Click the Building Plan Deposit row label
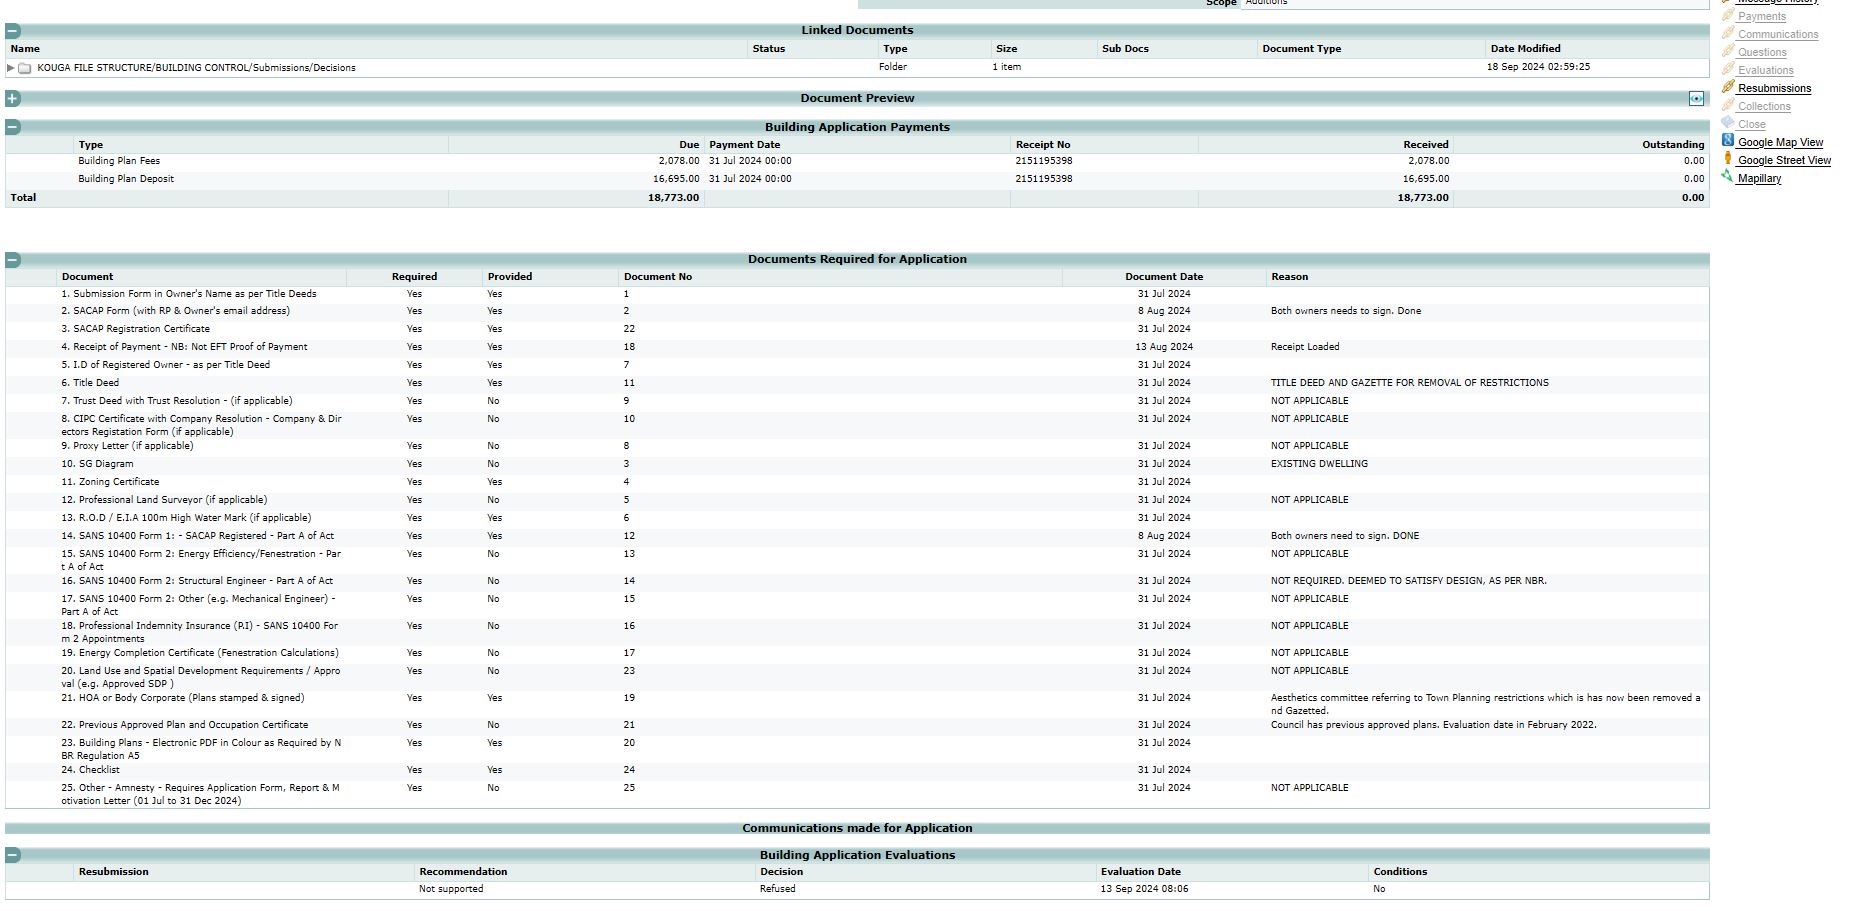Image resolution: width=1856 pixels, height=911 pixels. tap(126, 179)
